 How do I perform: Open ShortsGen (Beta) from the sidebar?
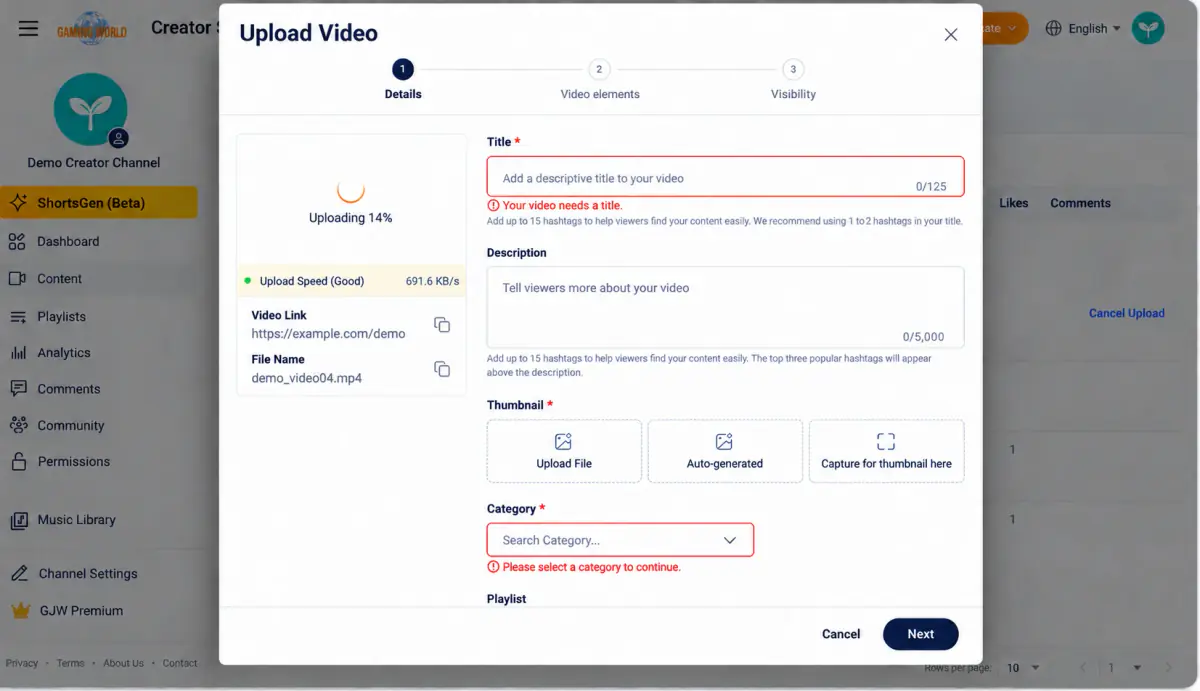point(99,203)
